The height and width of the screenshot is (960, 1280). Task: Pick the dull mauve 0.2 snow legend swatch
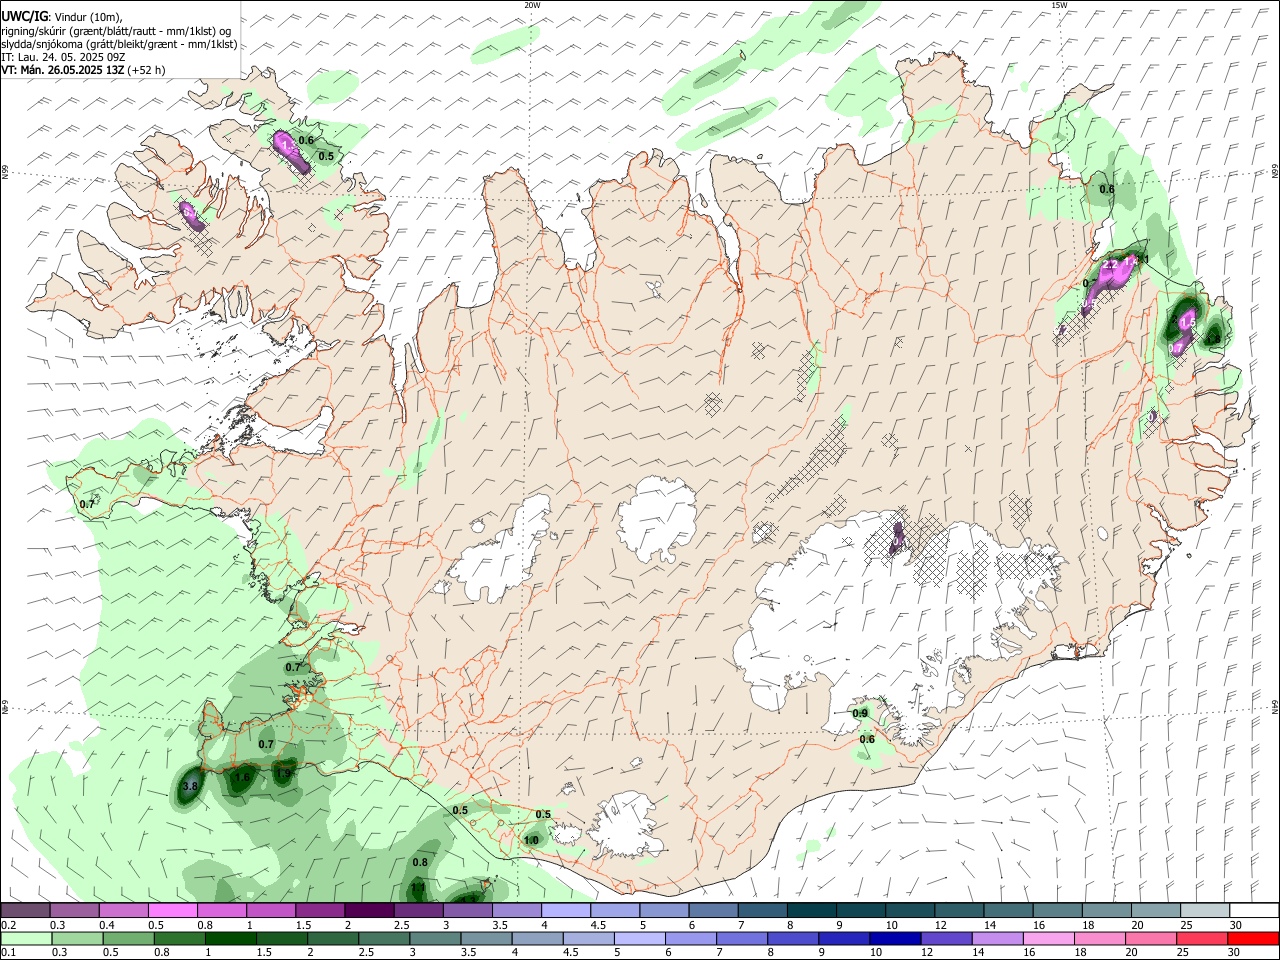[x=25, y=911]
